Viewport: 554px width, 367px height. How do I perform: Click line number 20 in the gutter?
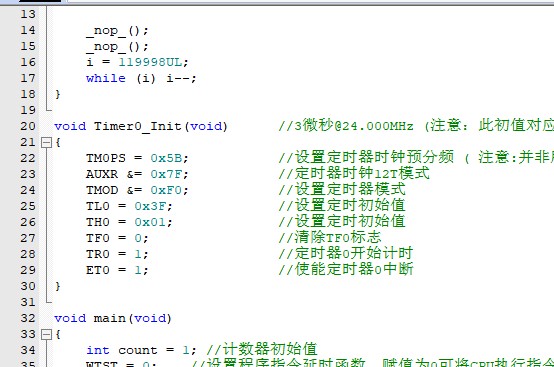click(x=28, y=126)
